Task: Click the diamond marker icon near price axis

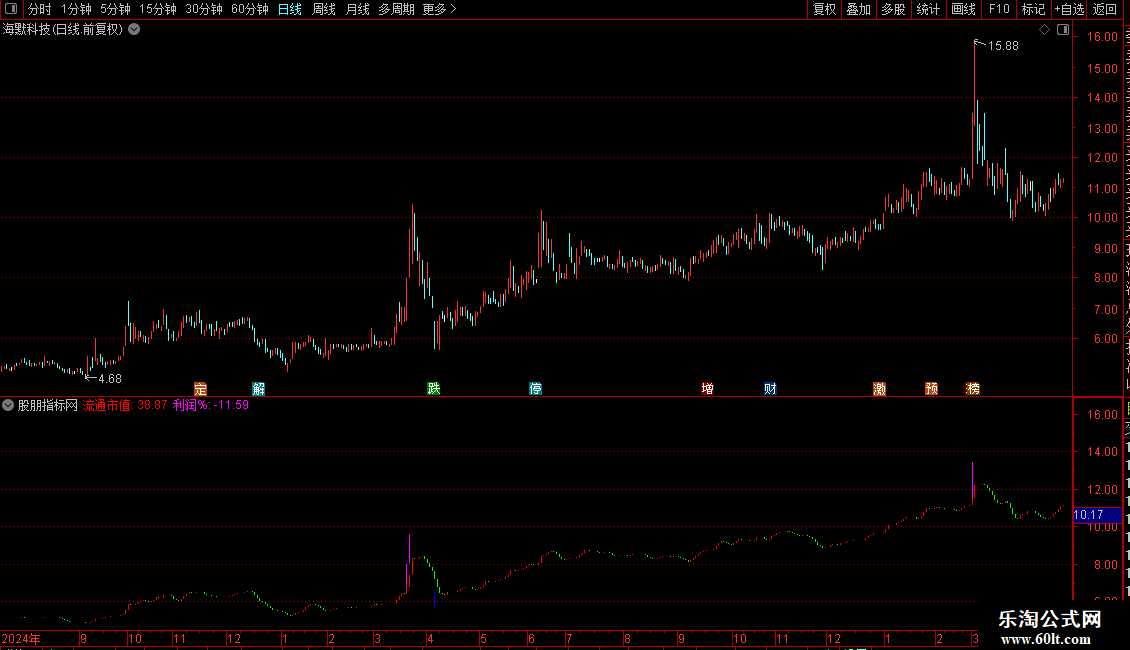Action: click(x=1044, y=30)
